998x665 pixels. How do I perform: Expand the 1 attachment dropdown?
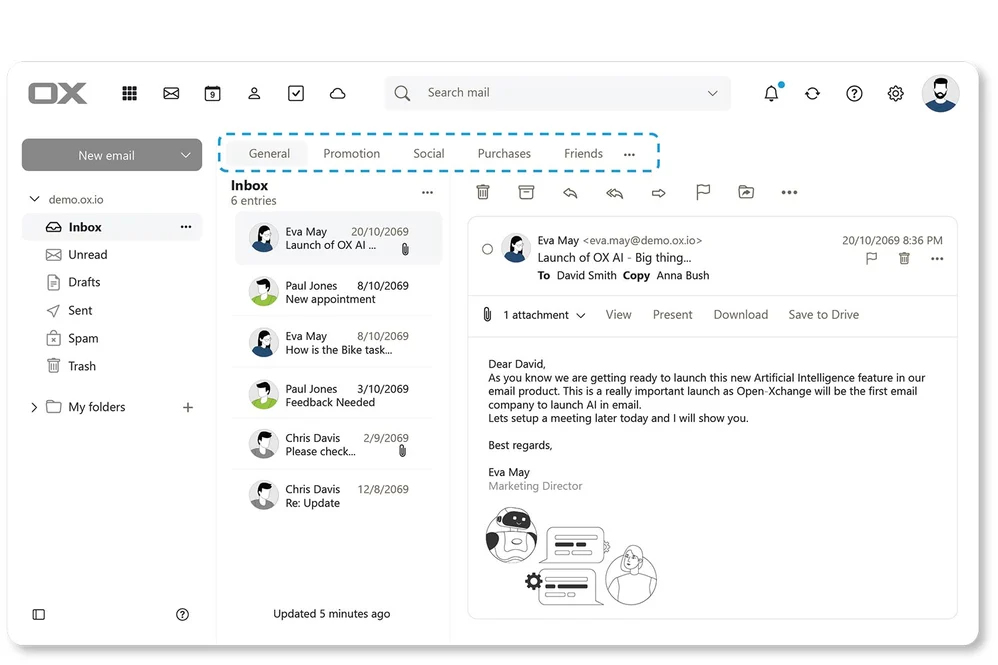pos(579,315)
